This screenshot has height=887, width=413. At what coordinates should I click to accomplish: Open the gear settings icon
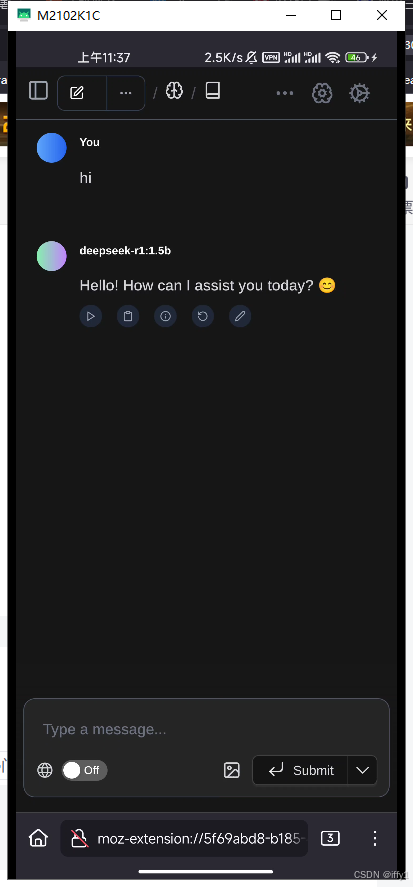click(x=359, y=93)
